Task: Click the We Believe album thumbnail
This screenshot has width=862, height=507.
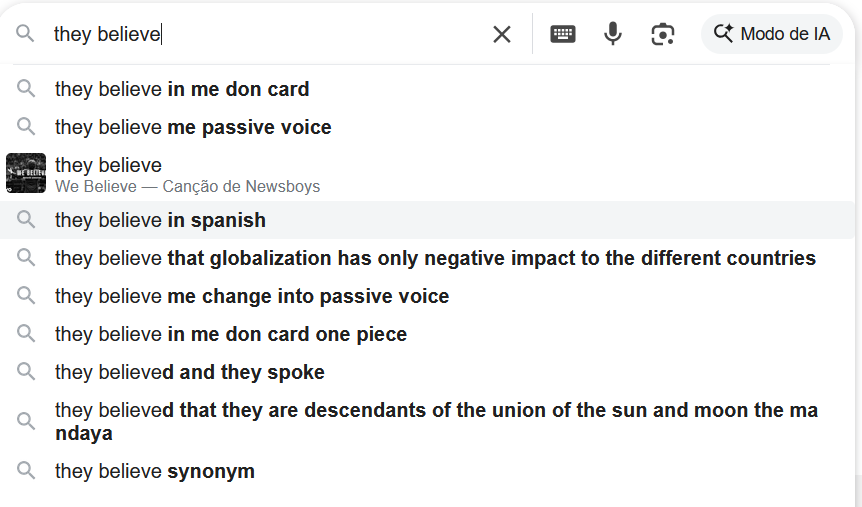Action: 26,173
